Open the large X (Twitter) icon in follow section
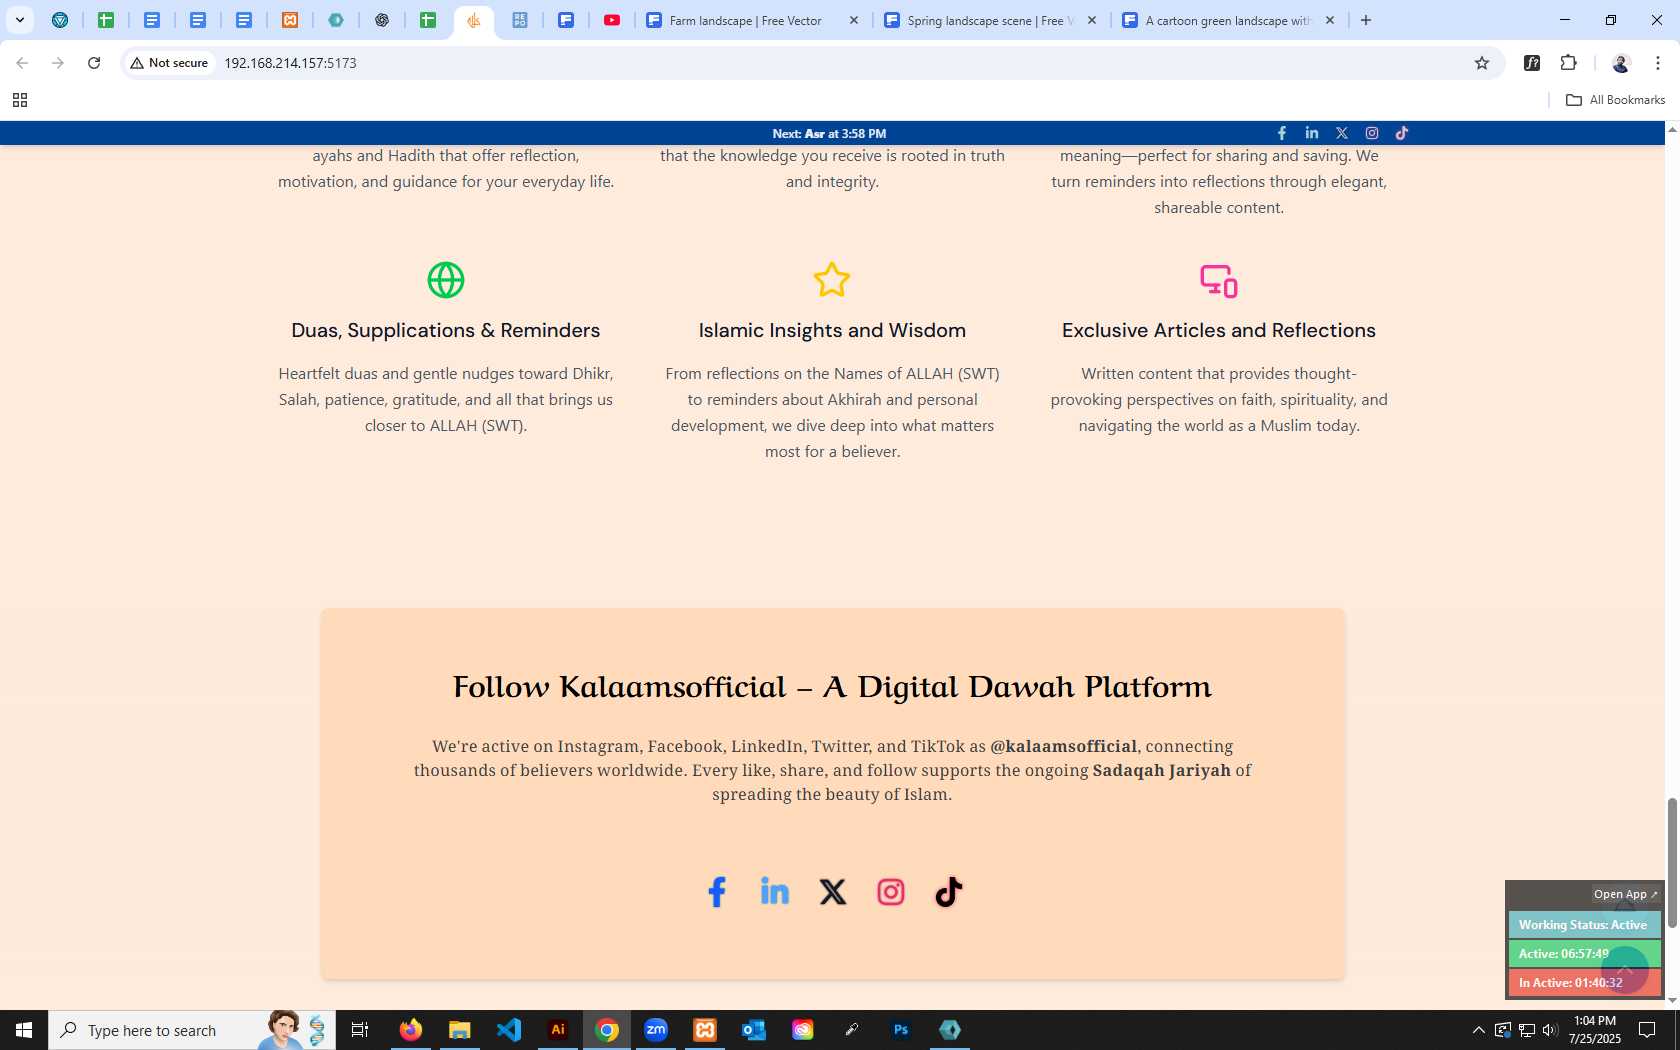This screenshot has height=1050, width=1680. (x=833, y=892)
